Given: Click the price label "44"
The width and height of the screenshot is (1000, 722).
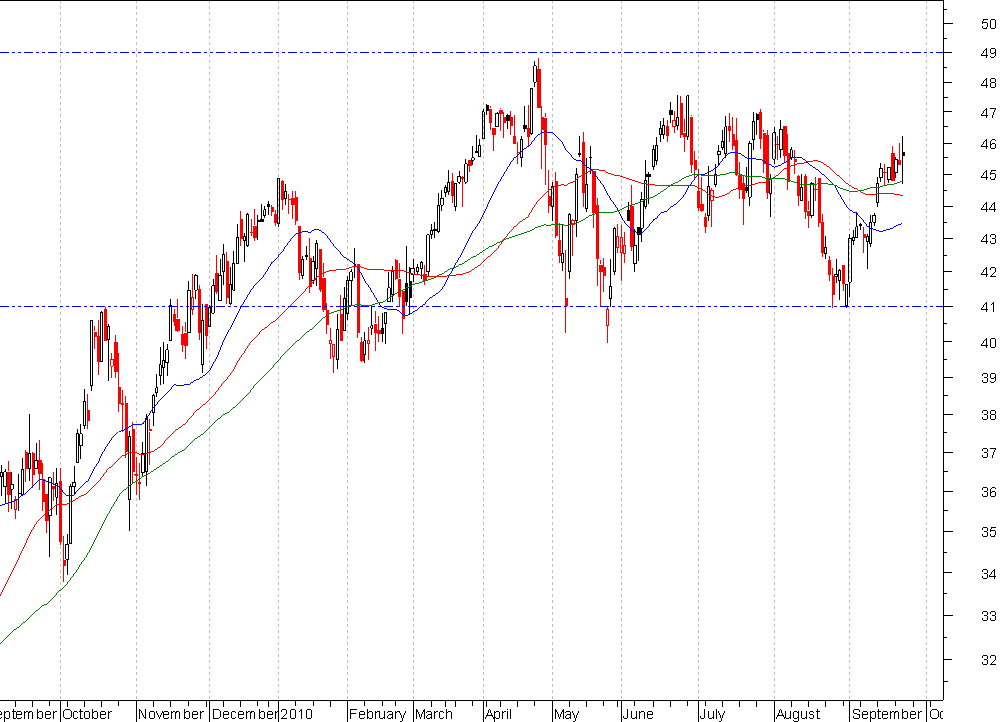Looking at the screenshot, I should tap(989, 207).
